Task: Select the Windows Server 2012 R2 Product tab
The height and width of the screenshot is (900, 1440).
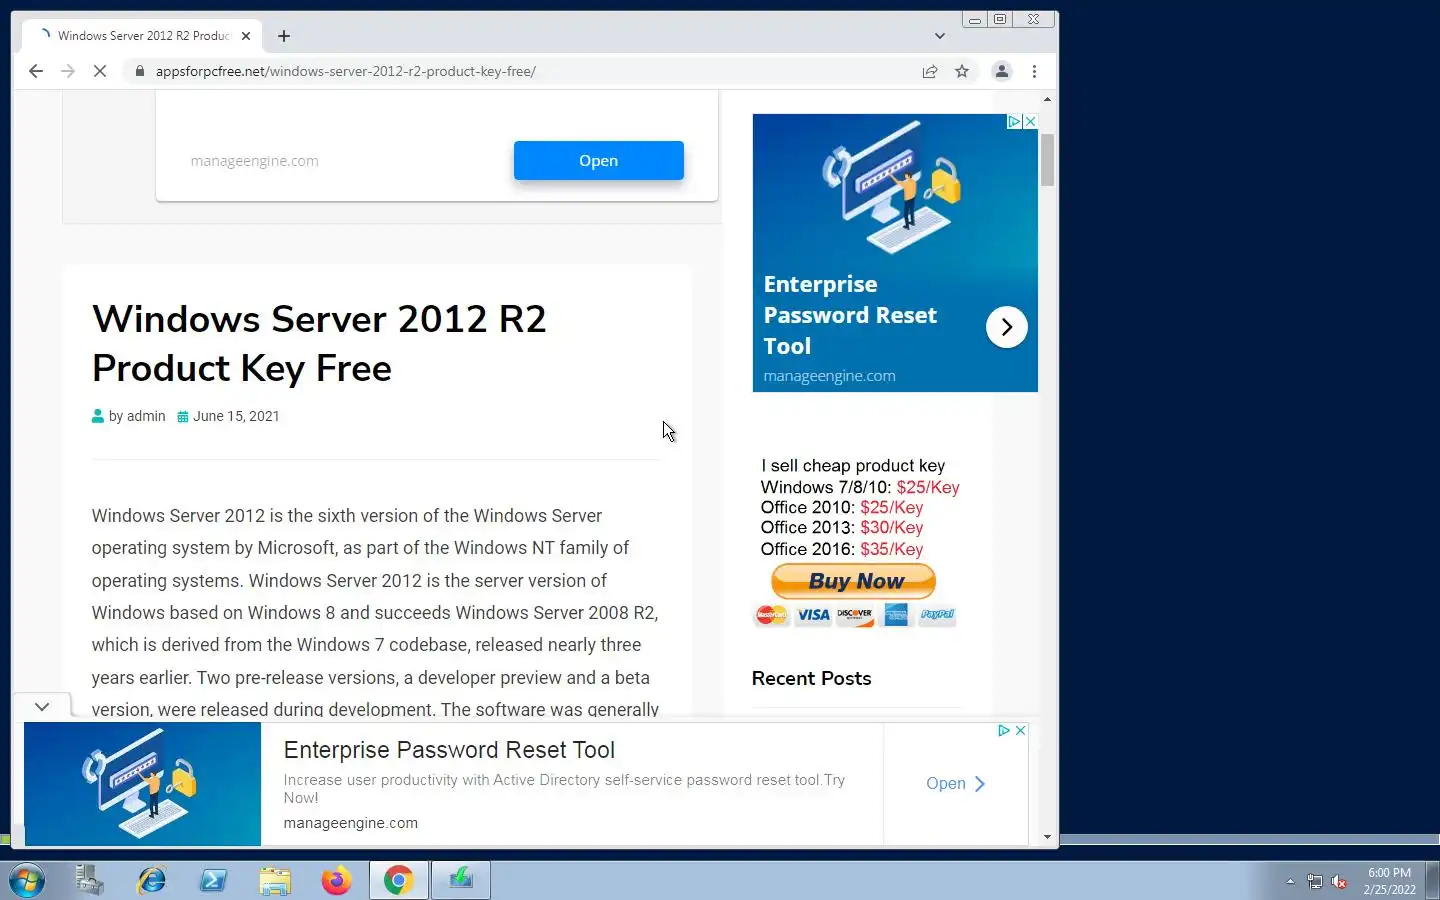Action: click(142, 36)
